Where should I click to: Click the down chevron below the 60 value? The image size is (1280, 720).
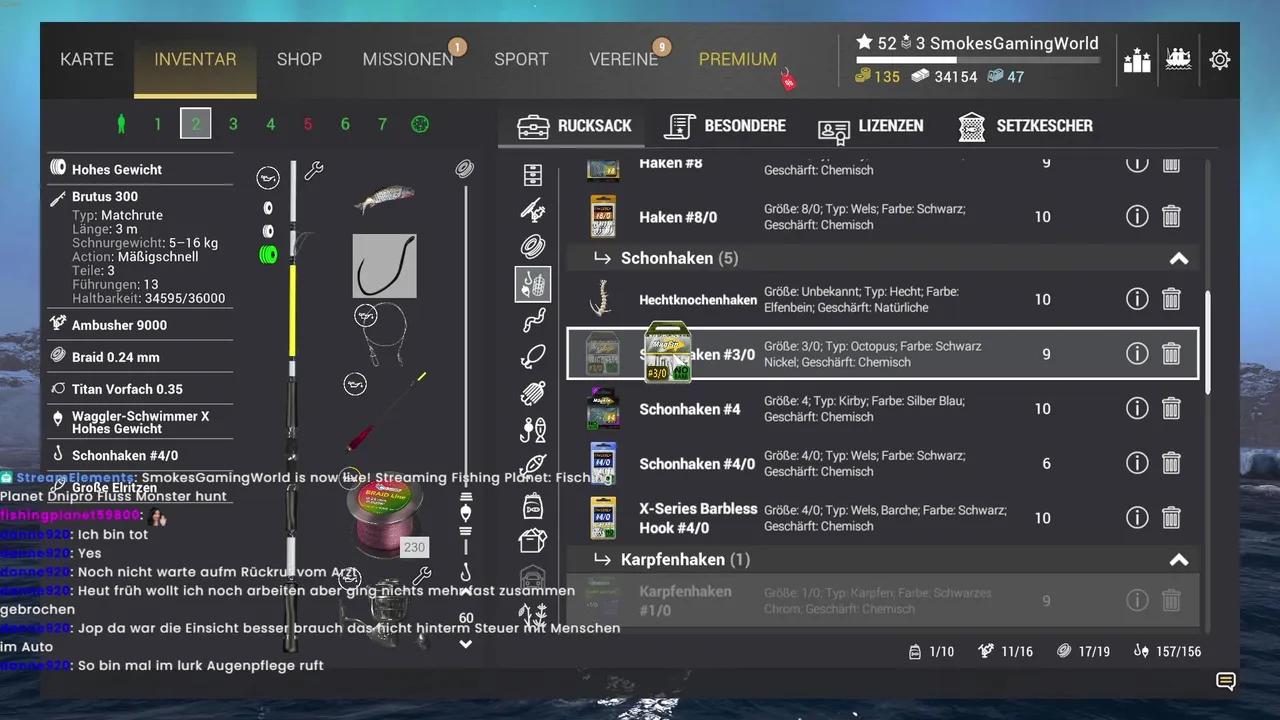(465, 644)
